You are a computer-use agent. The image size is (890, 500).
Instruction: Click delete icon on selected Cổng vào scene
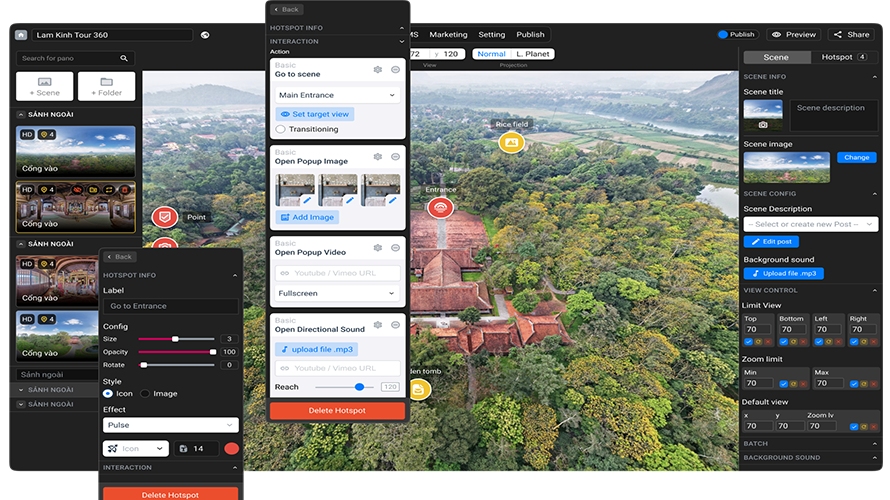pos(124,190)
